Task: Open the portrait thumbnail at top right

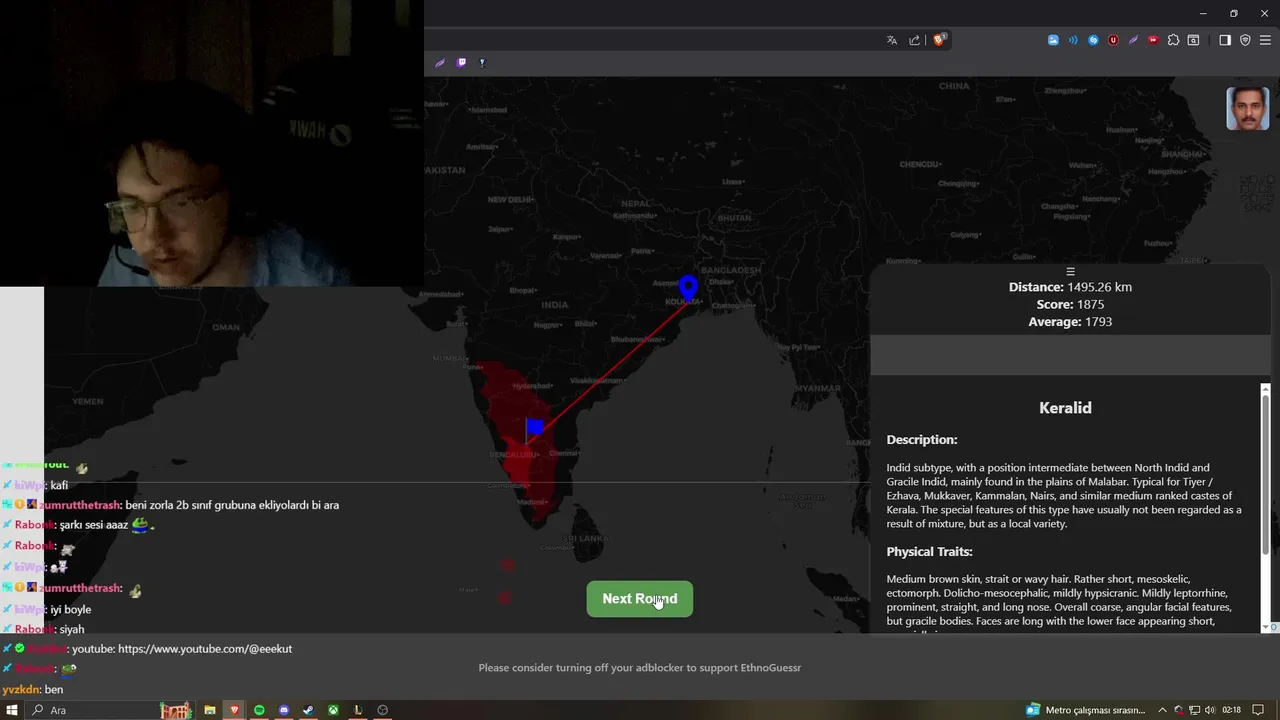Action: (1247, 109)
